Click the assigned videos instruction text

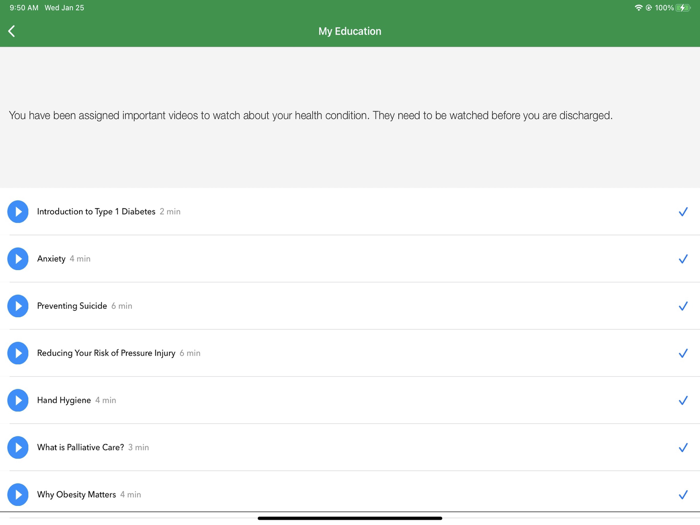click(x=310, y=116)
